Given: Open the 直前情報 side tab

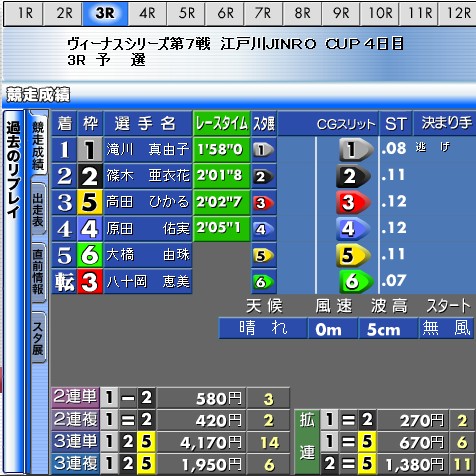Looking at the screenshot, I should pyautogui.click(x=38, y=273).
